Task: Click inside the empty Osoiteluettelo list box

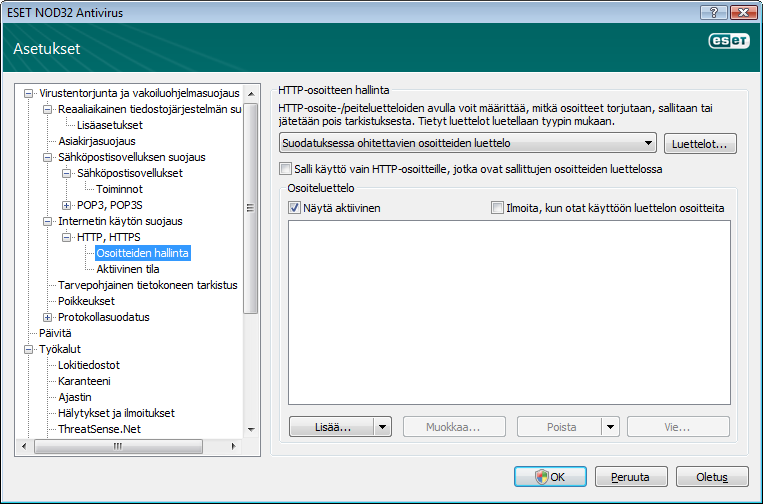Action: (x=509, y=312)
